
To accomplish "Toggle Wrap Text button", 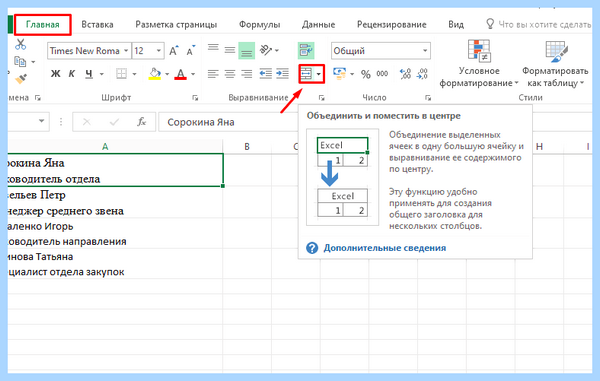I will coord(306,50).
